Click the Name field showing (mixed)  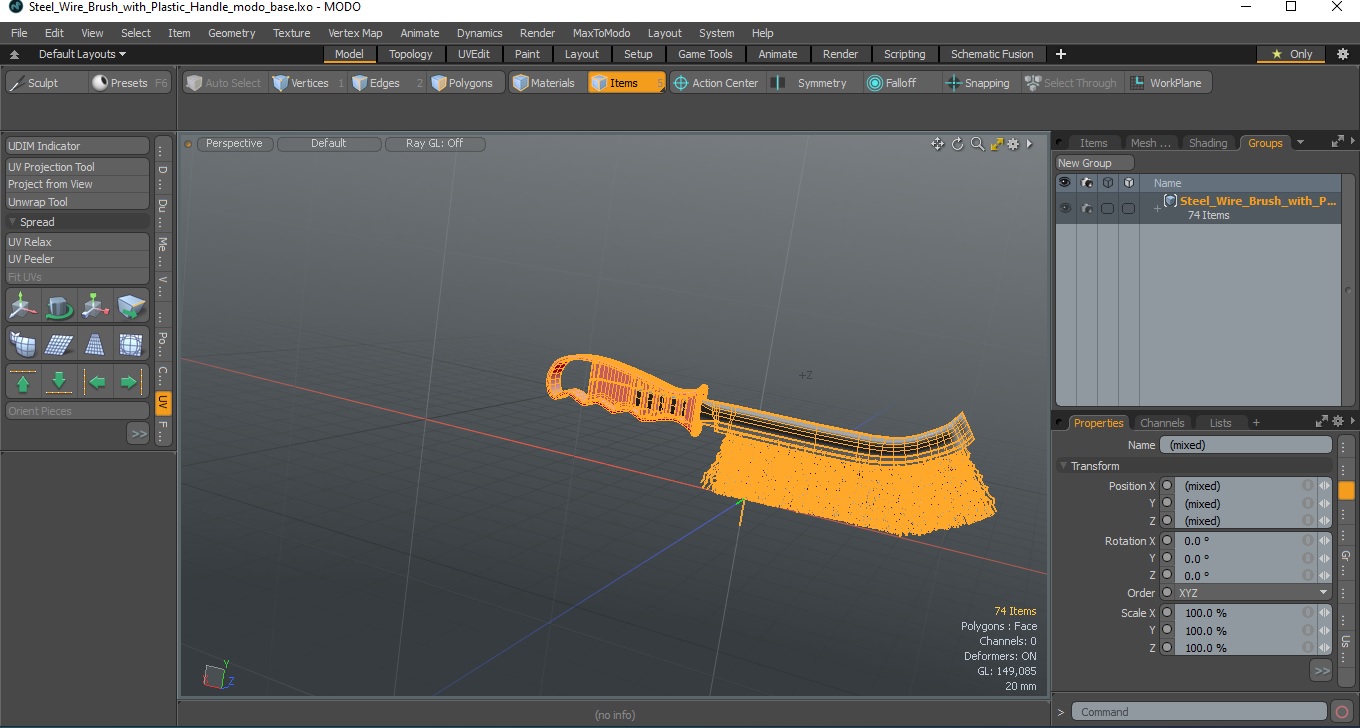(1245, 445)
